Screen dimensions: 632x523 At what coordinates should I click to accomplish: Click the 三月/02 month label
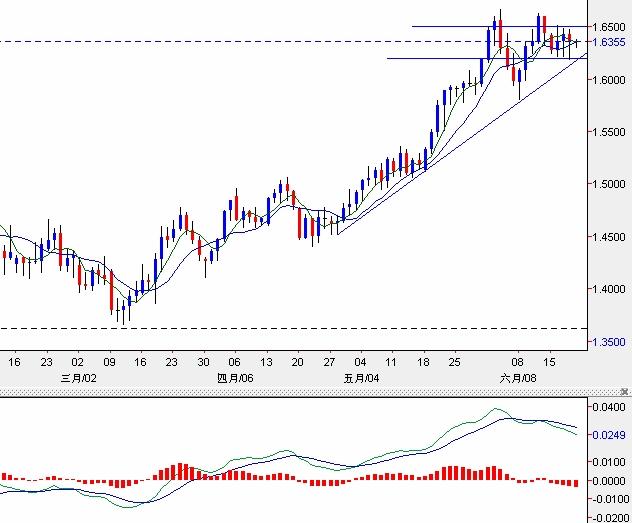coord(79,378)
